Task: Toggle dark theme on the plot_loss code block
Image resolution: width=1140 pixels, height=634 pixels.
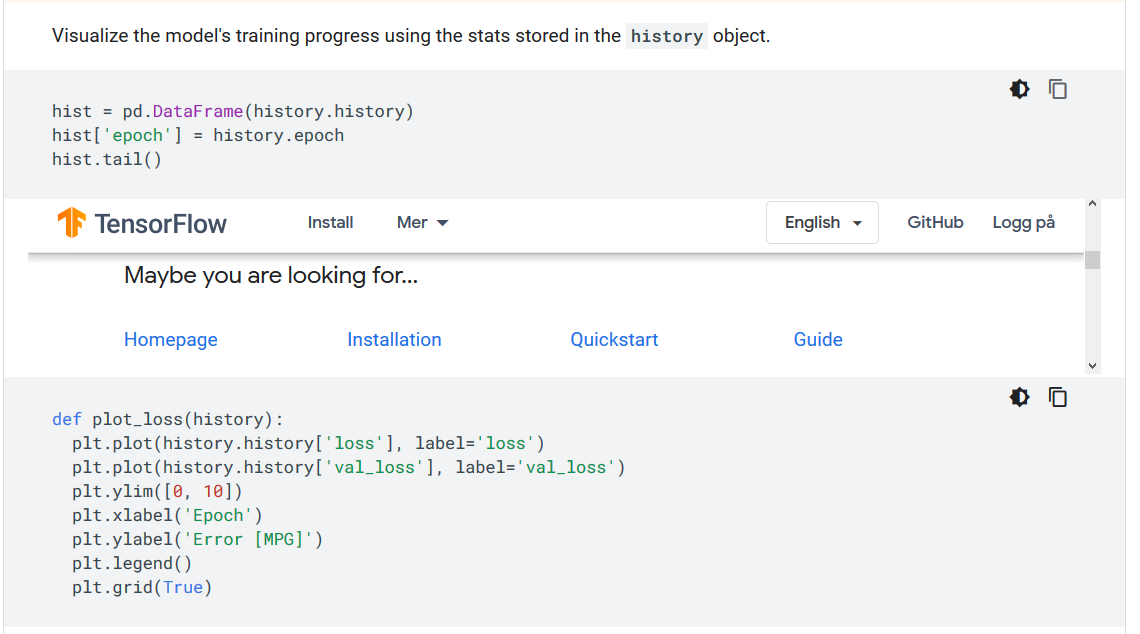Action: click(x=1019, y=397)
